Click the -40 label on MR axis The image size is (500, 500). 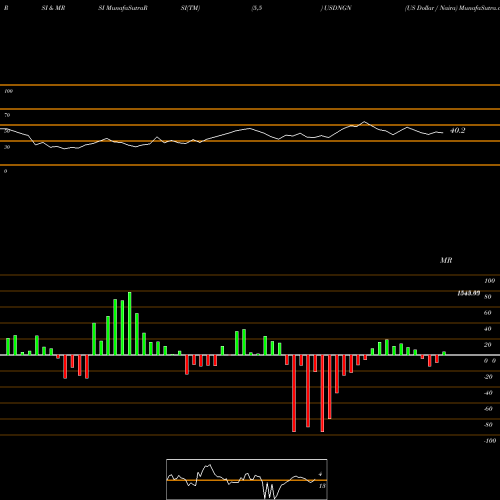[x=488, y=393]
